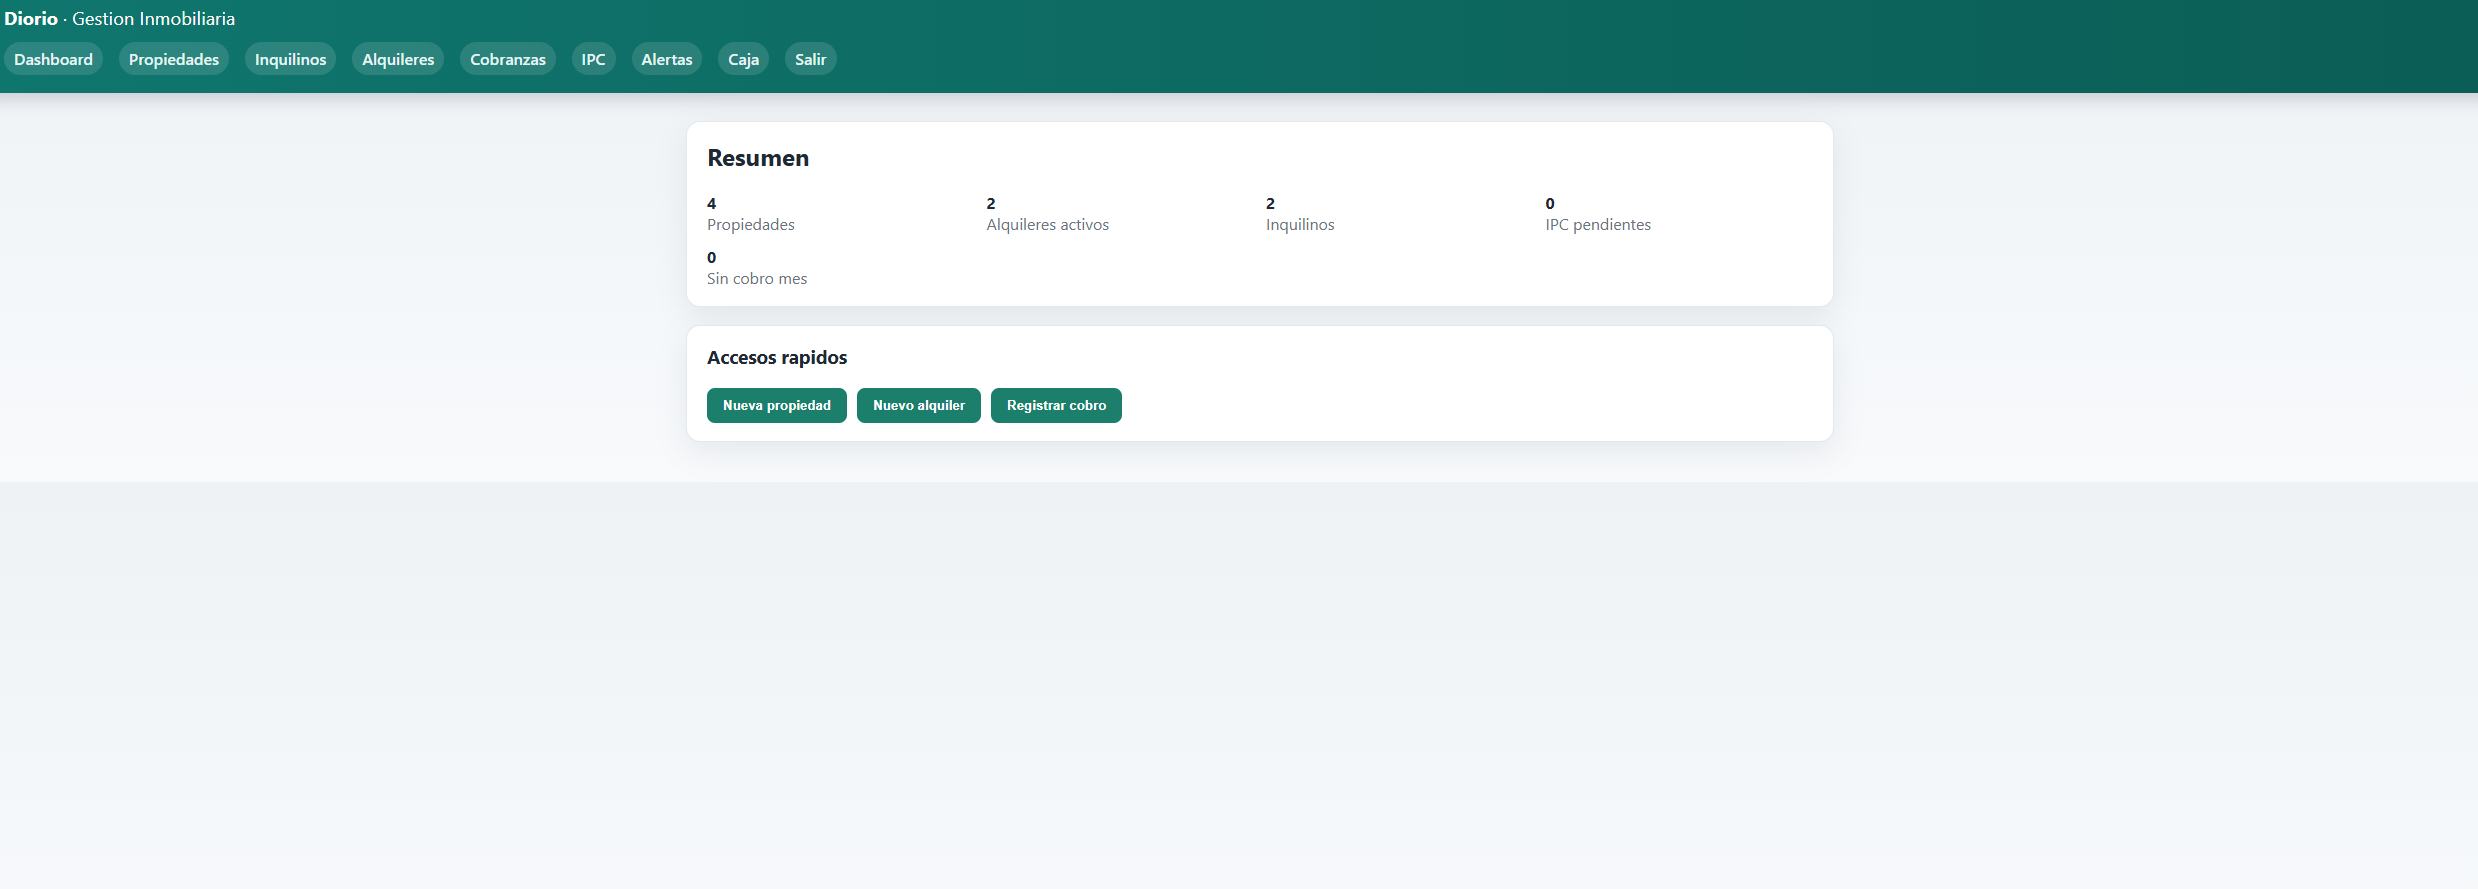This screenshot has height=889, width=2478.
Task: Go to Propiedades in the top navigation
Action: tap(173, 59)
